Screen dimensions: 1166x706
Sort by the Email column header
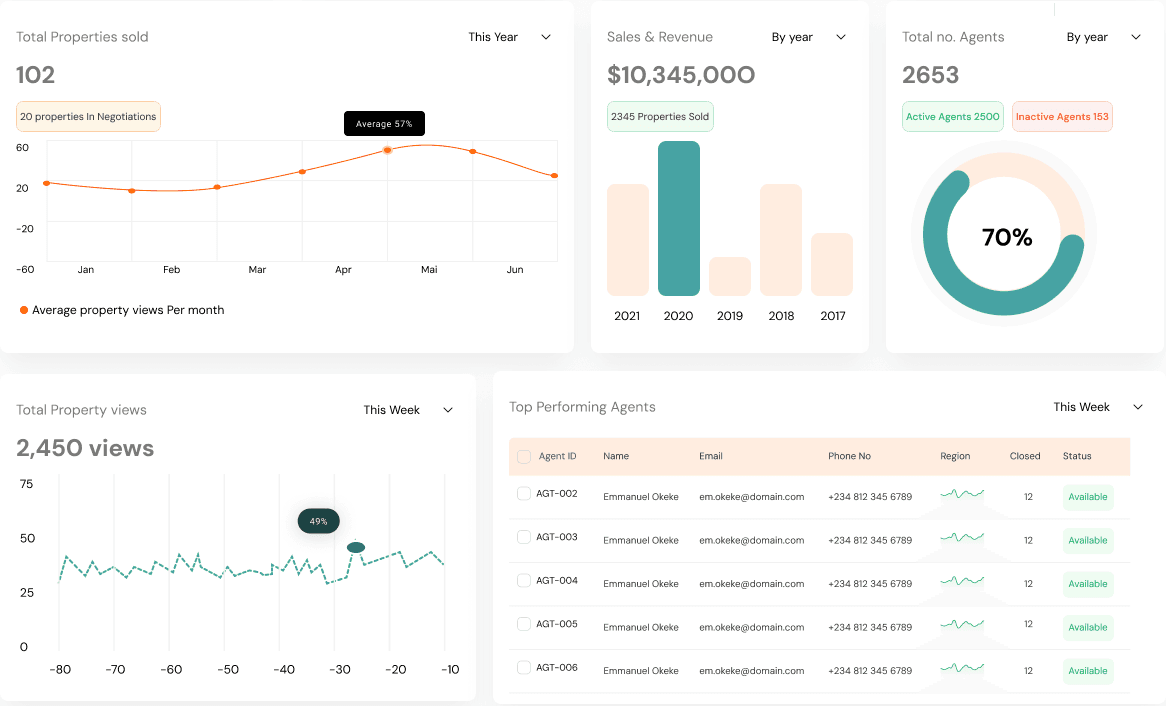tap(711, 456)
